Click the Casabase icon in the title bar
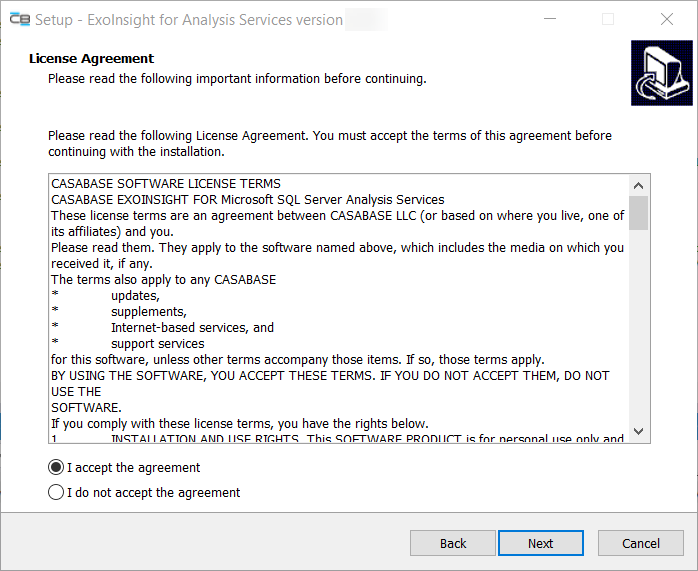 point(19,19)
